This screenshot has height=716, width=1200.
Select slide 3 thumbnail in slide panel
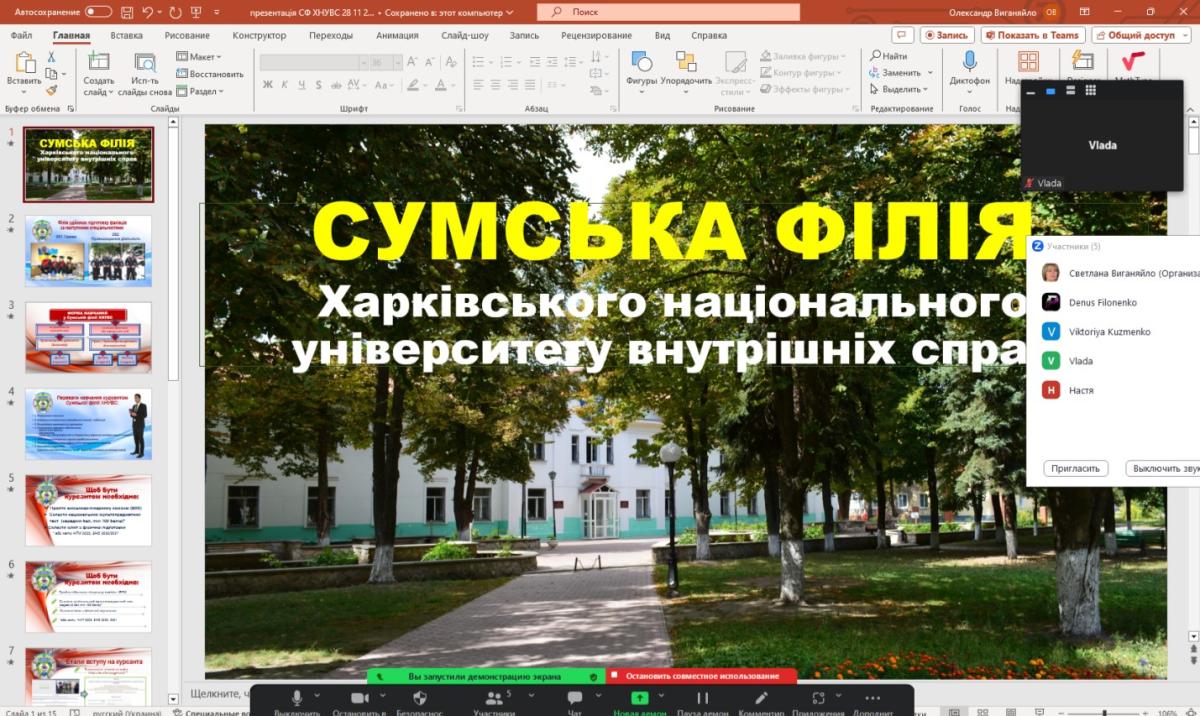click(88, 337)
